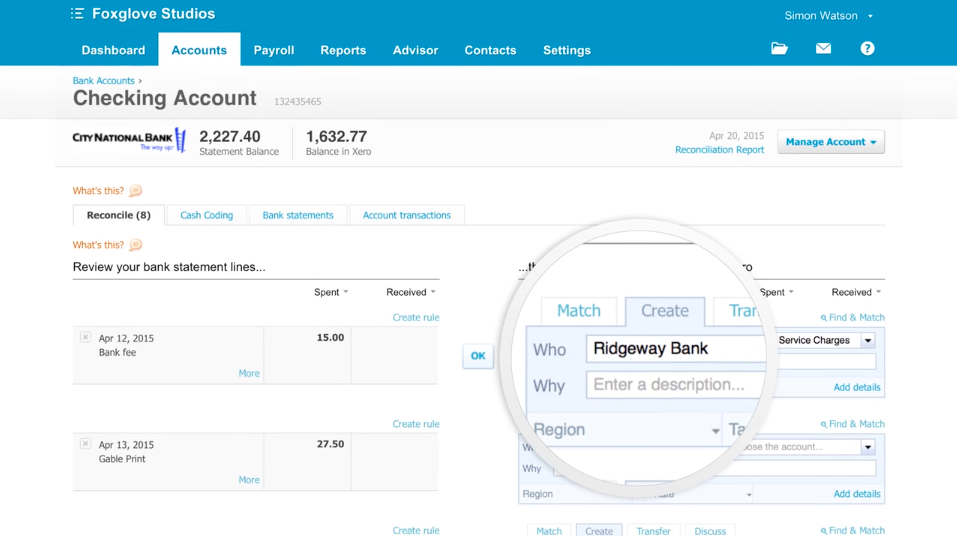Click More on the Gable Print statement line
This screenshot has height=536, width=957.
(x=249, y=480)
